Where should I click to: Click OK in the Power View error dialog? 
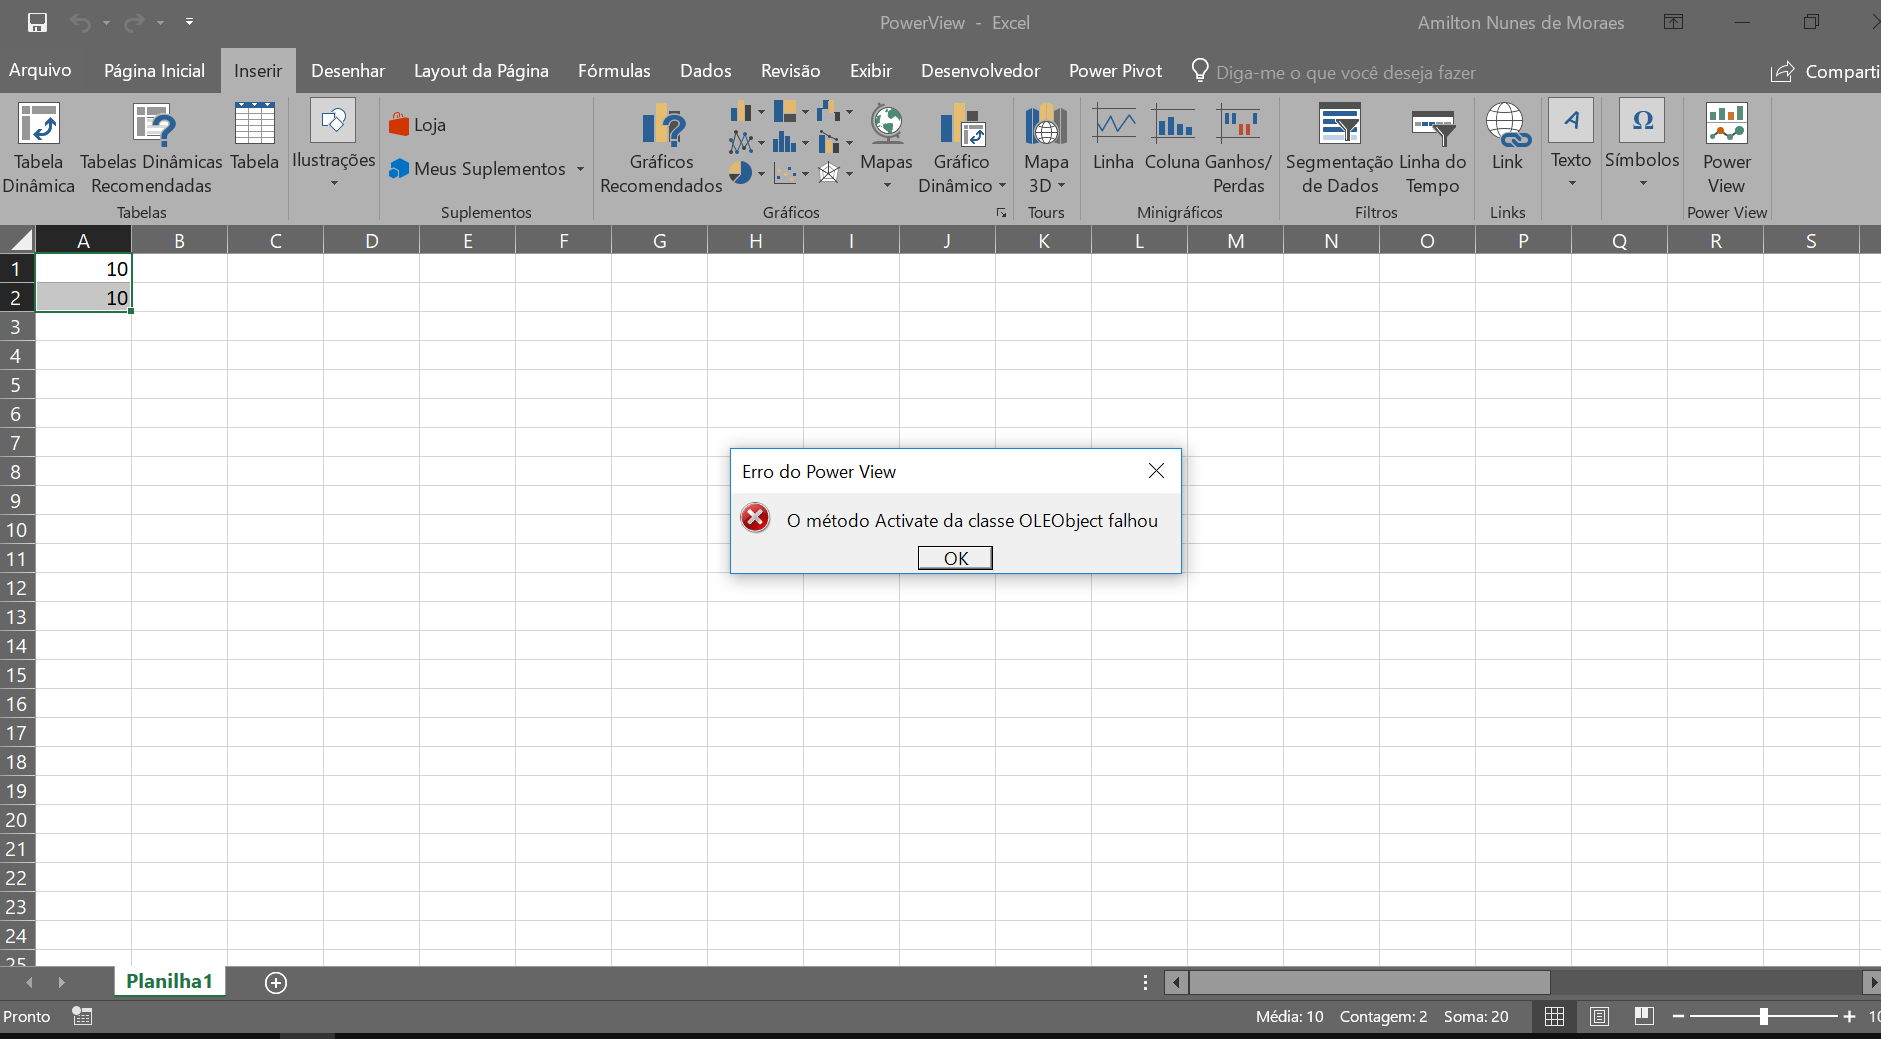tap(955, 558)
